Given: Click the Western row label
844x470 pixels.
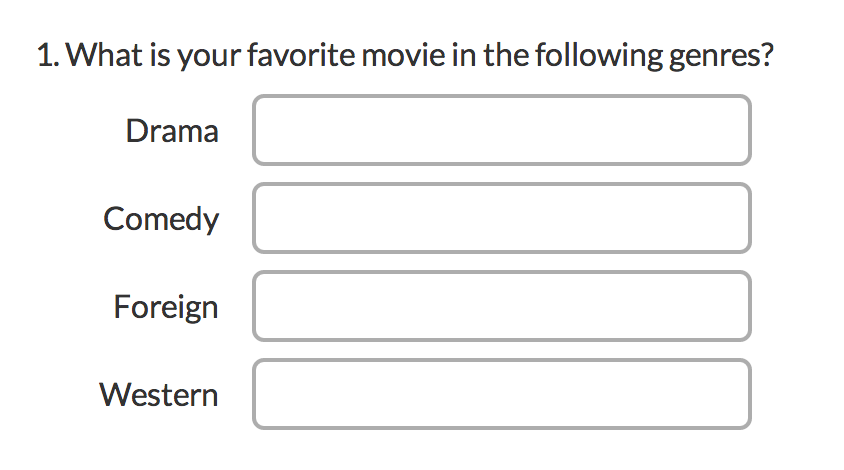Looking at the screenshot, I should 159,395.
